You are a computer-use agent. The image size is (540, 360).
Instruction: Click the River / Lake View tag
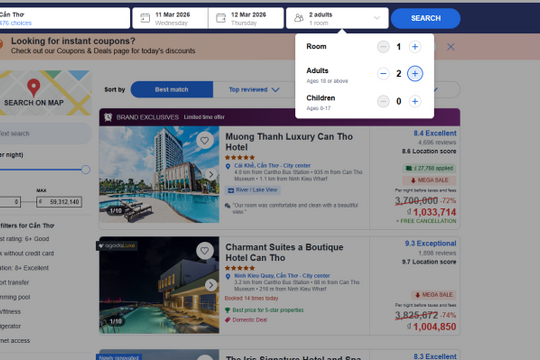[x=253, y=190]
